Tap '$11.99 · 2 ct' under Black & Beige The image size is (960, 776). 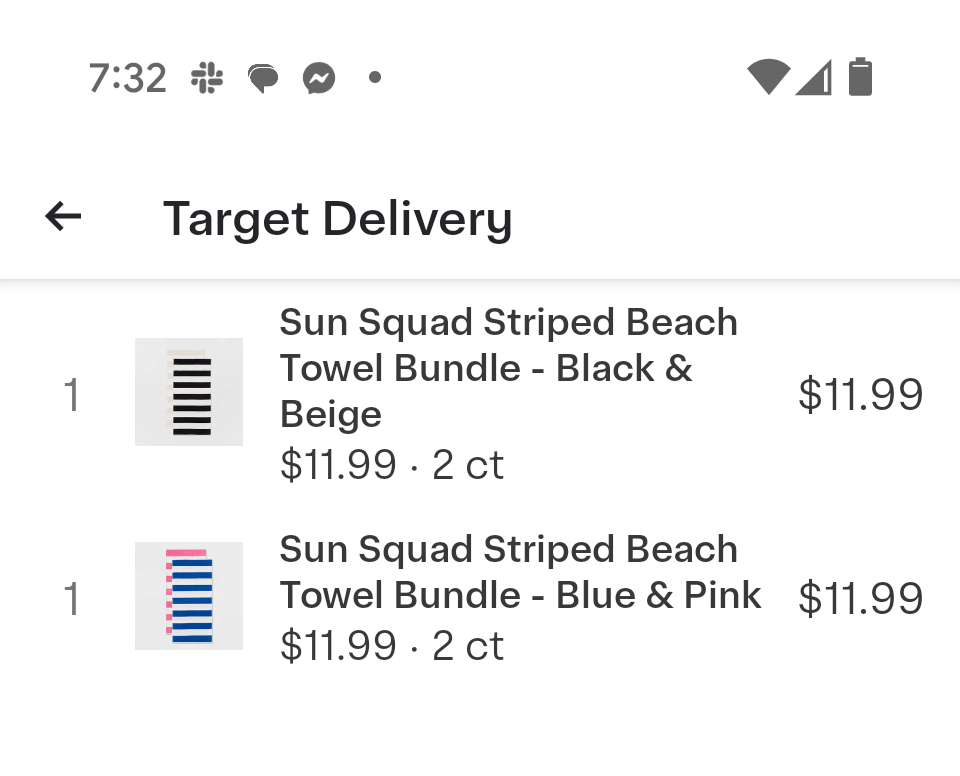click(392, 464)
